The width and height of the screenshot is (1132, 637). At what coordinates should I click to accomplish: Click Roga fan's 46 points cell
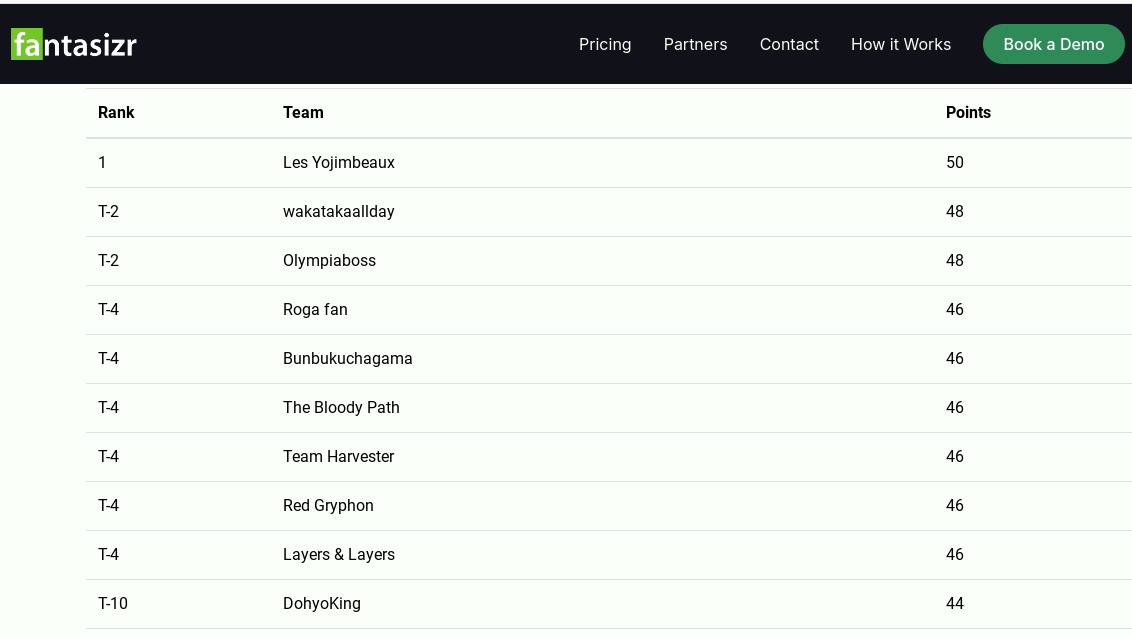click(x=954, y=310)
